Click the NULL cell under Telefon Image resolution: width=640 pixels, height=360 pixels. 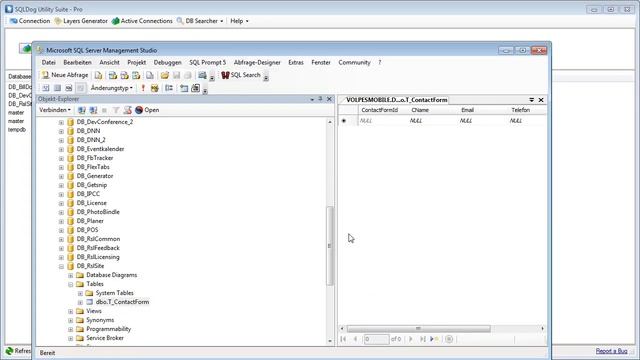coord(516,121)
